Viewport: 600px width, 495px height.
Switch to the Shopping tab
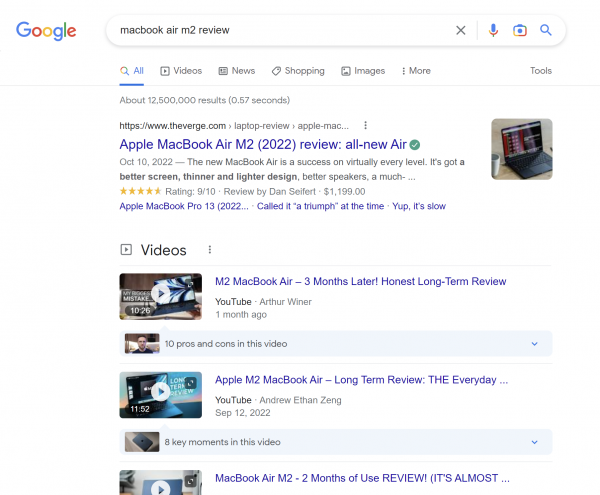tap(298, 71)
